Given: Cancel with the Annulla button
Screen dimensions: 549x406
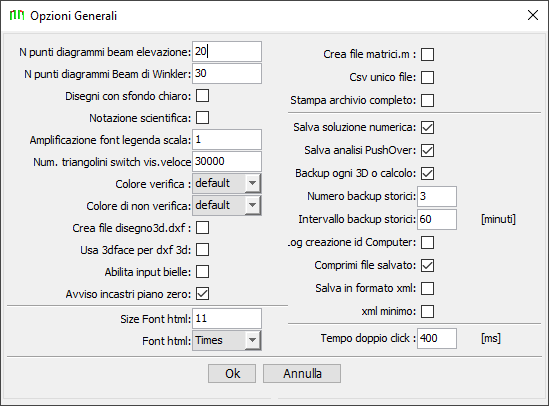Looking at the screenshot, I should click(x=302, y=373).
